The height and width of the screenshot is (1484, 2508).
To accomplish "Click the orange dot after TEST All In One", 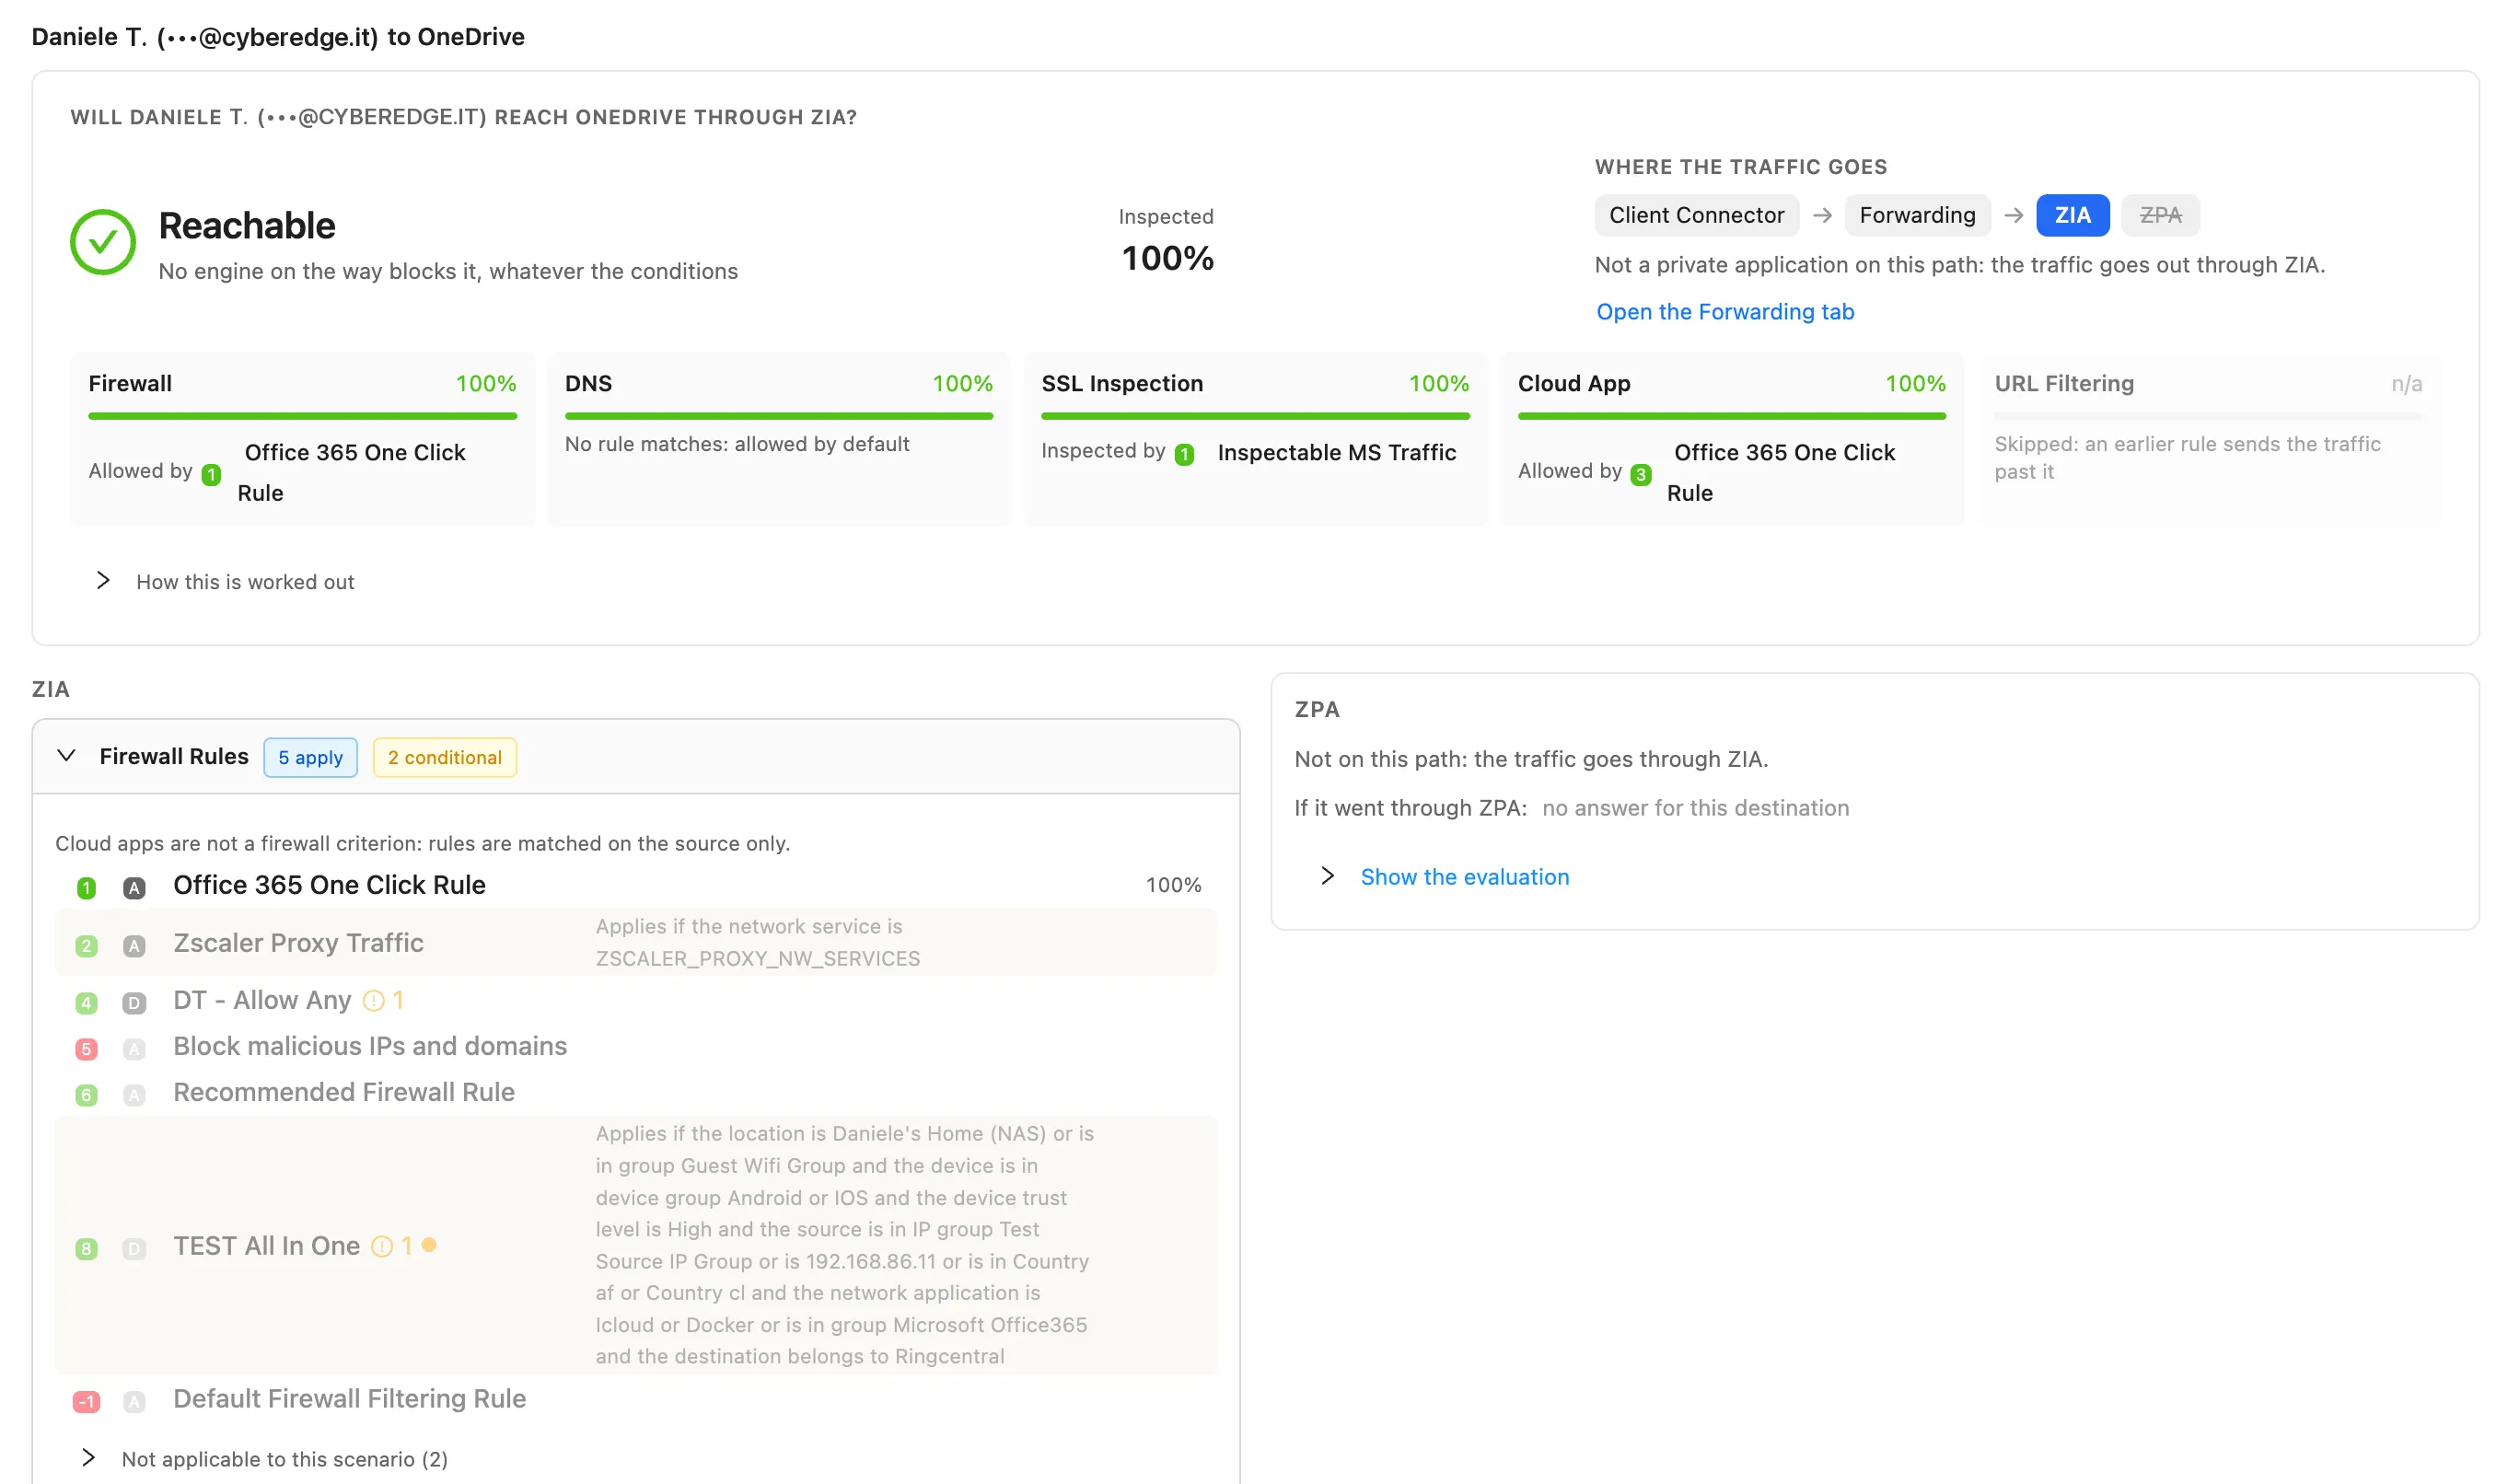I will pyautogui.click(x=429, y=1245).
